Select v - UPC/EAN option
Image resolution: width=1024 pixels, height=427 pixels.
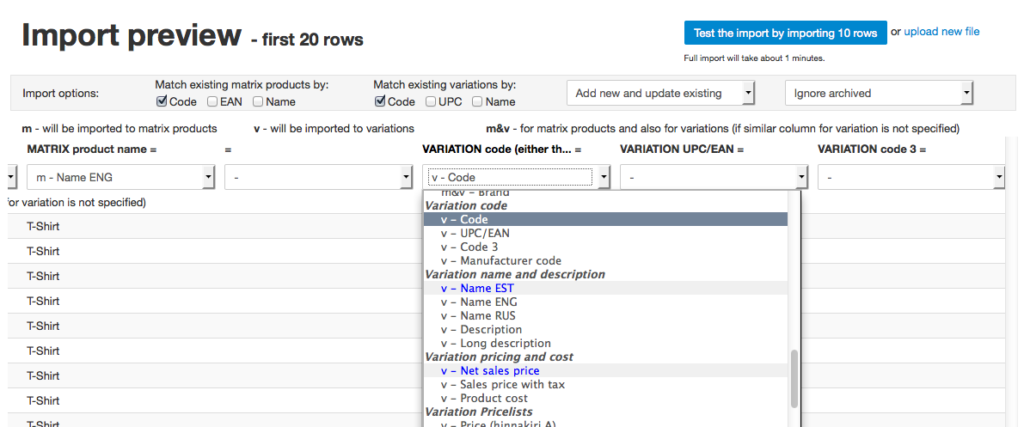click(605, 233)
